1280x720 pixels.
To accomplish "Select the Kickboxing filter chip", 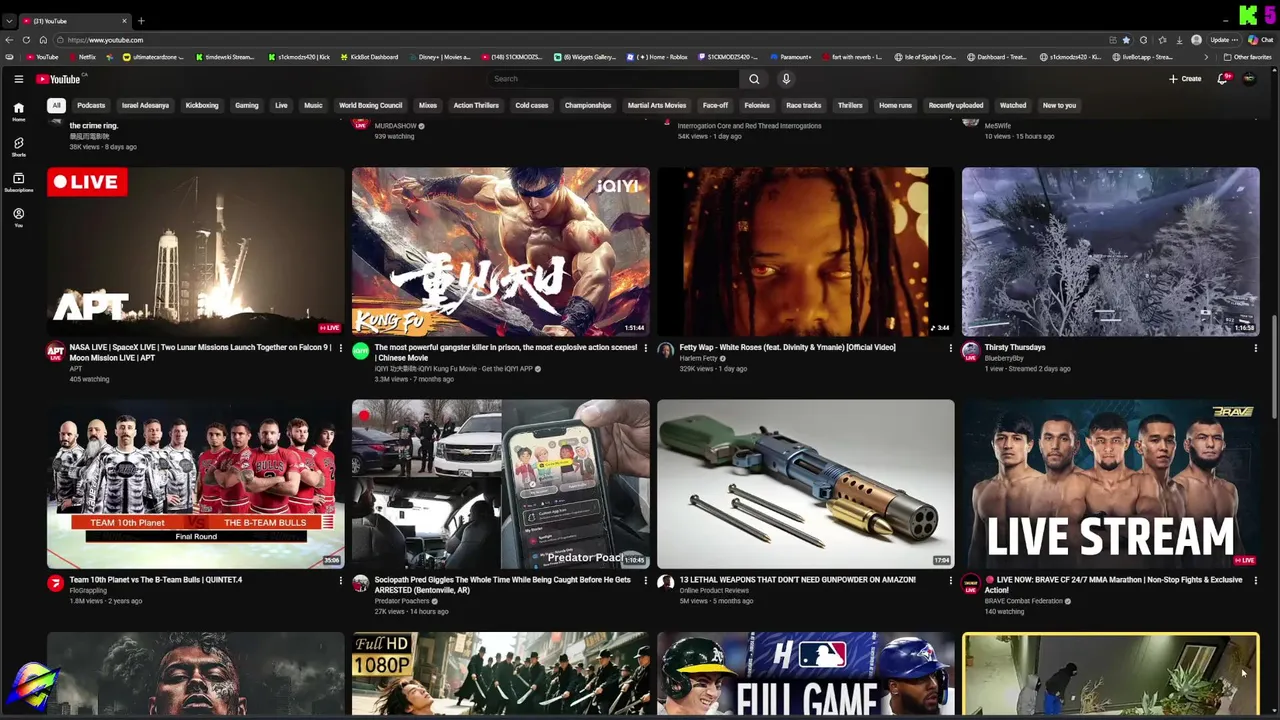I will pos(202,105).
